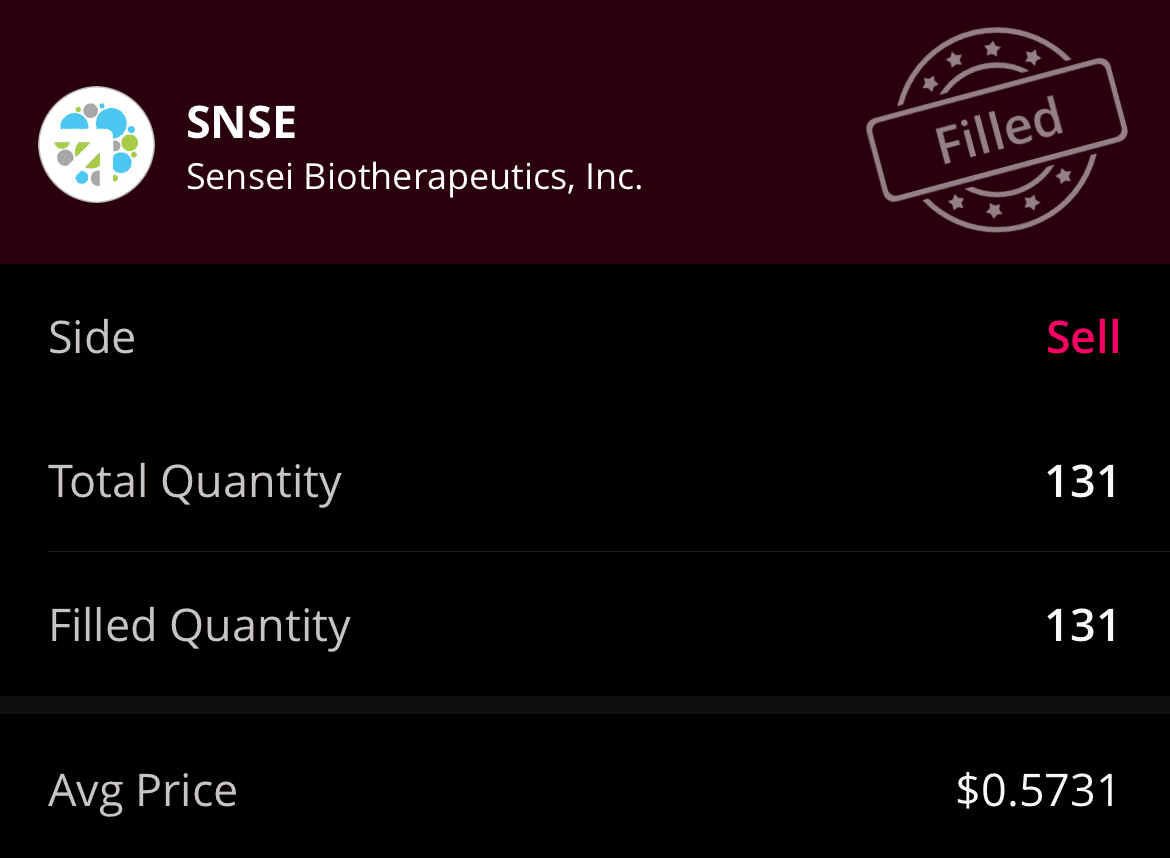This screenshot has width=1170, height=858.
Task: Open Sensei Biotherapeutics, Inc. company name
Action: click(414, 177)
